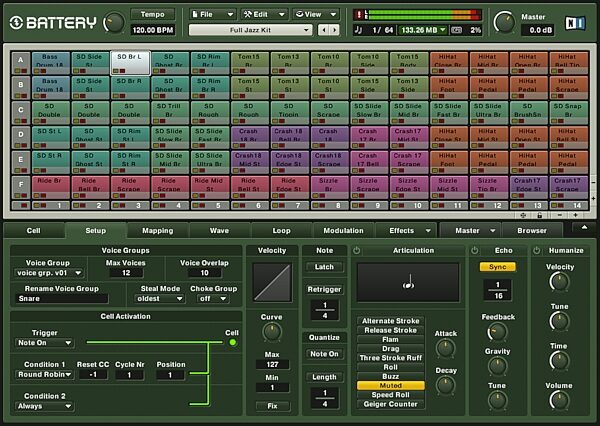Viewport: 600px width, 426px height.
Task: Load the previous kit with left arrow
Action: tap(324, 30)
